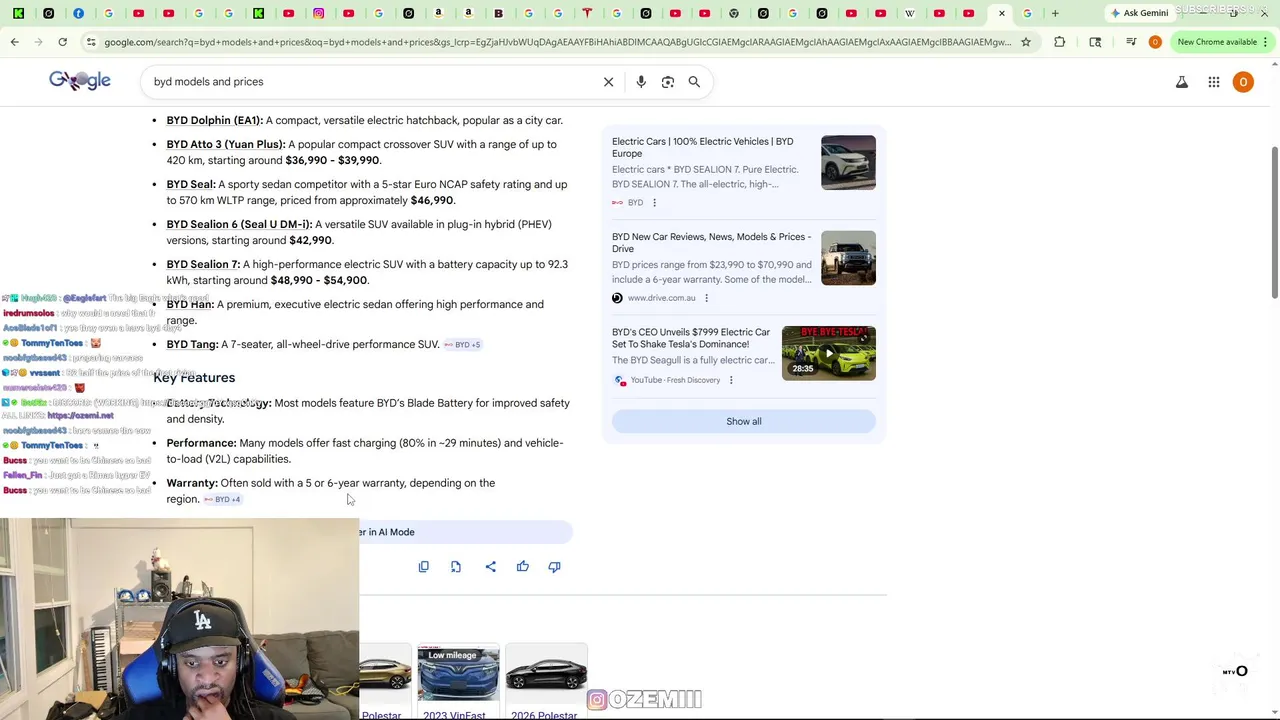This screenshot has height=720, width=1280.
Task: Open a new browser tab
Action: click(1055, 13)
